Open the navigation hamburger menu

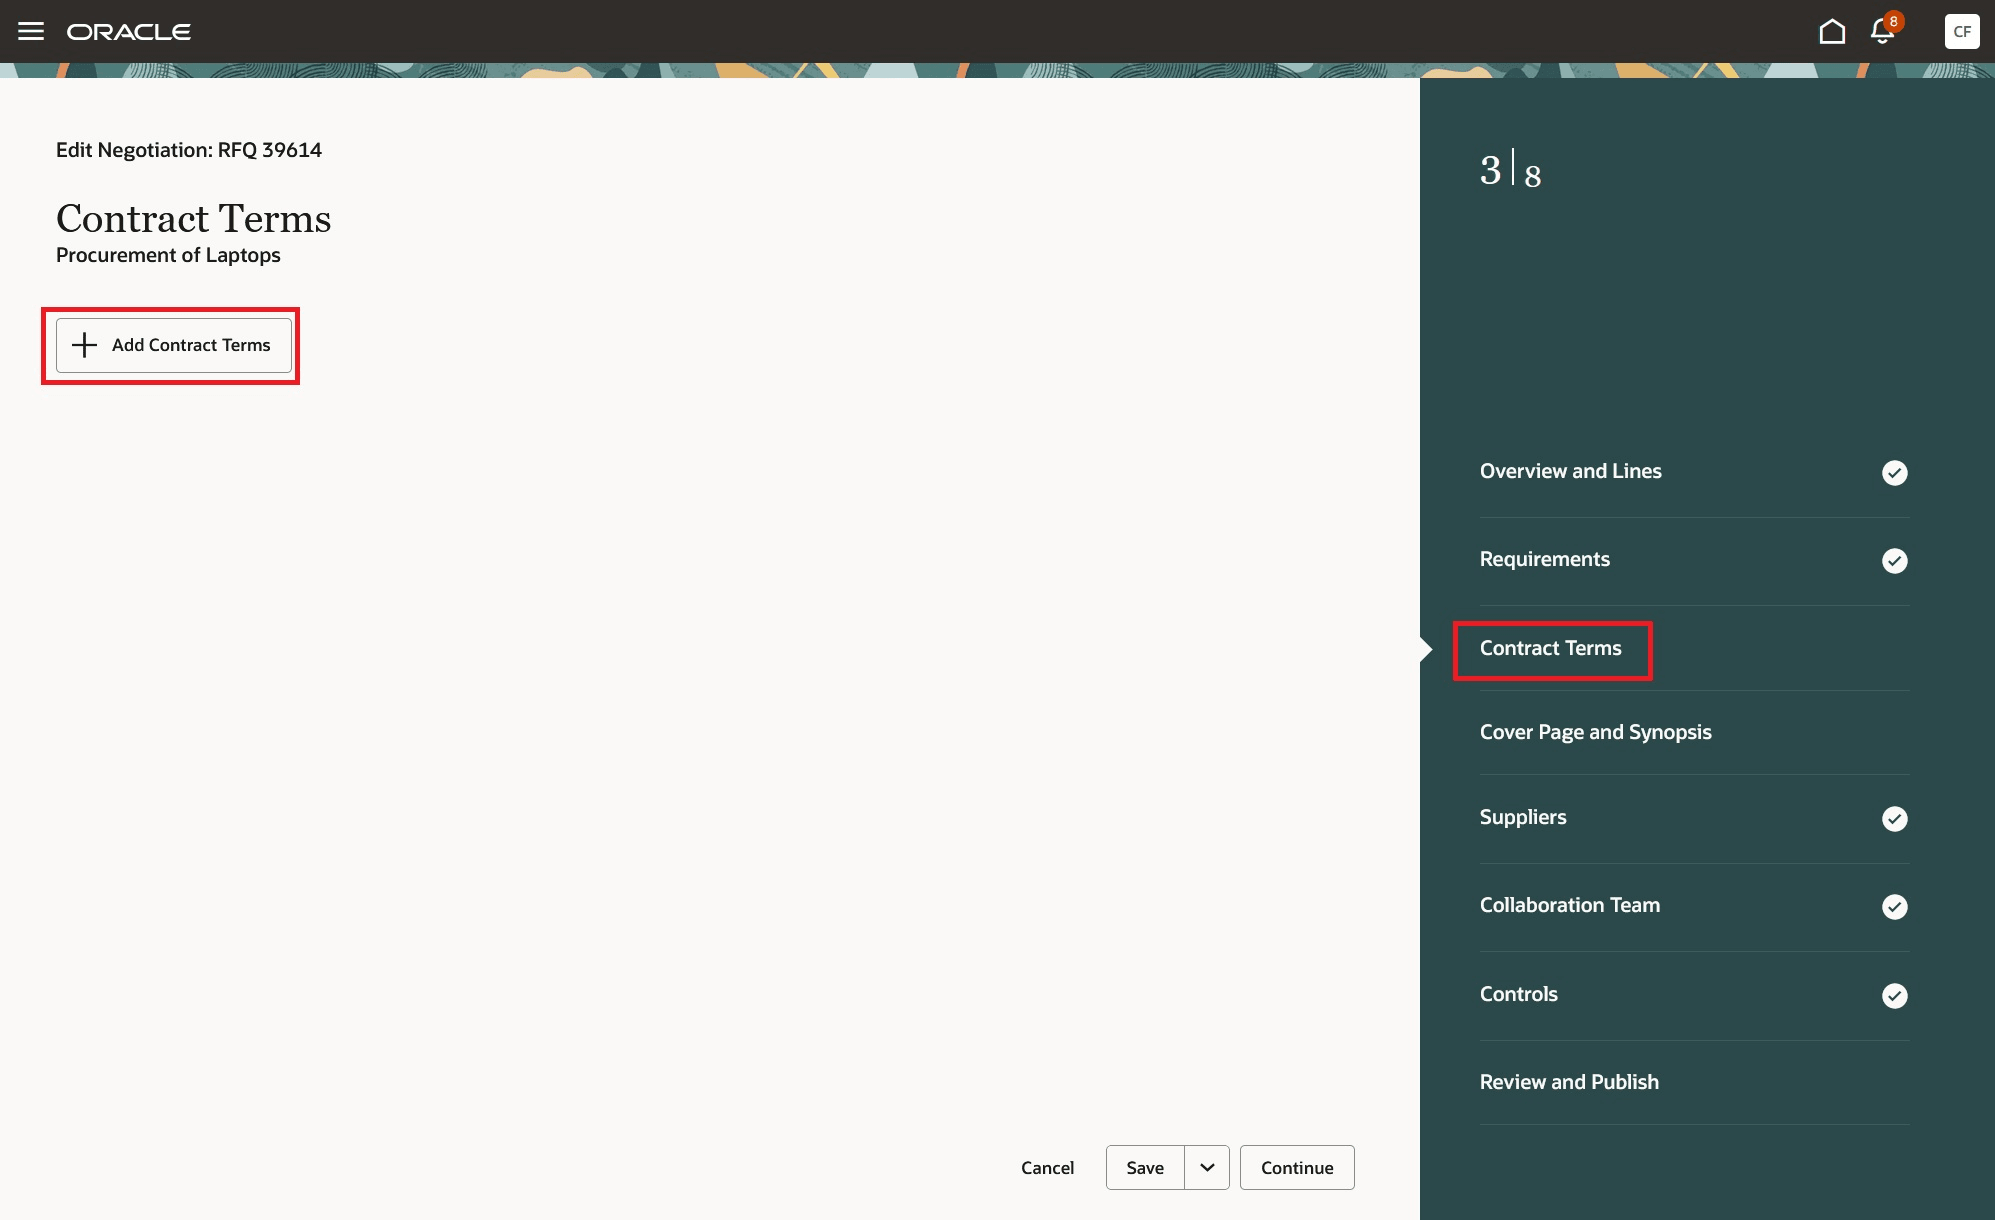pos(31,31)
